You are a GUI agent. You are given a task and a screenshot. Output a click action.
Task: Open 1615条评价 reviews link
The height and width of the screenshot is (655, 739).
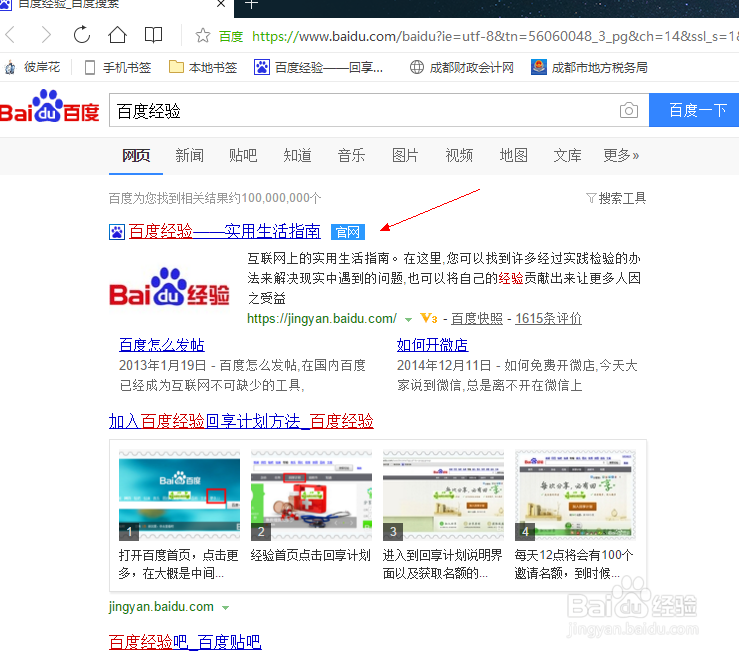(548, 319)
